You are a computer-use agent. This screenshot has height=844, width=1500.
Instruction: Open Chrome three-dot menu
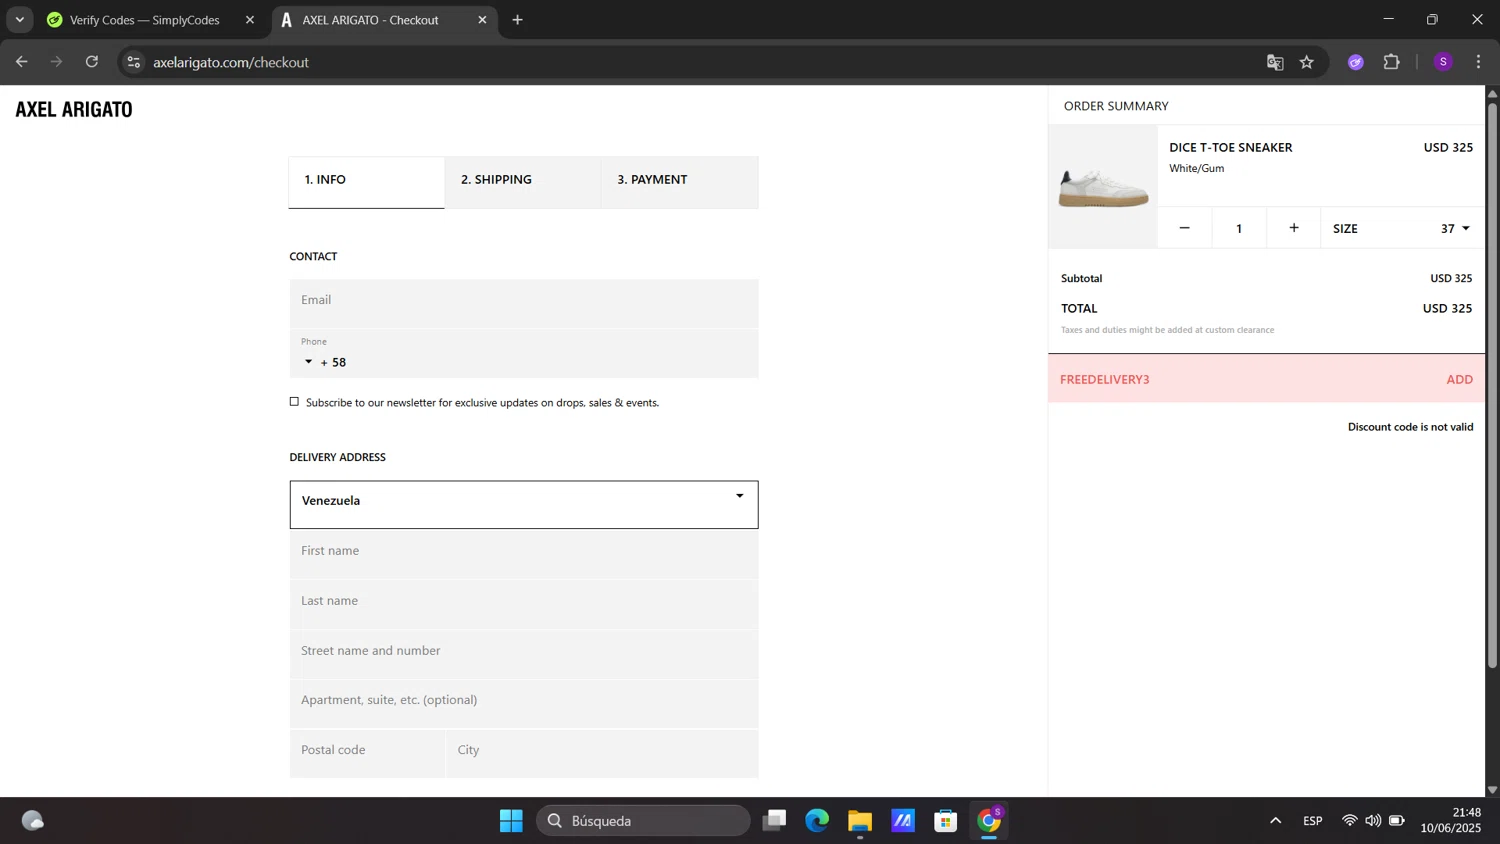click(1479, 62)
